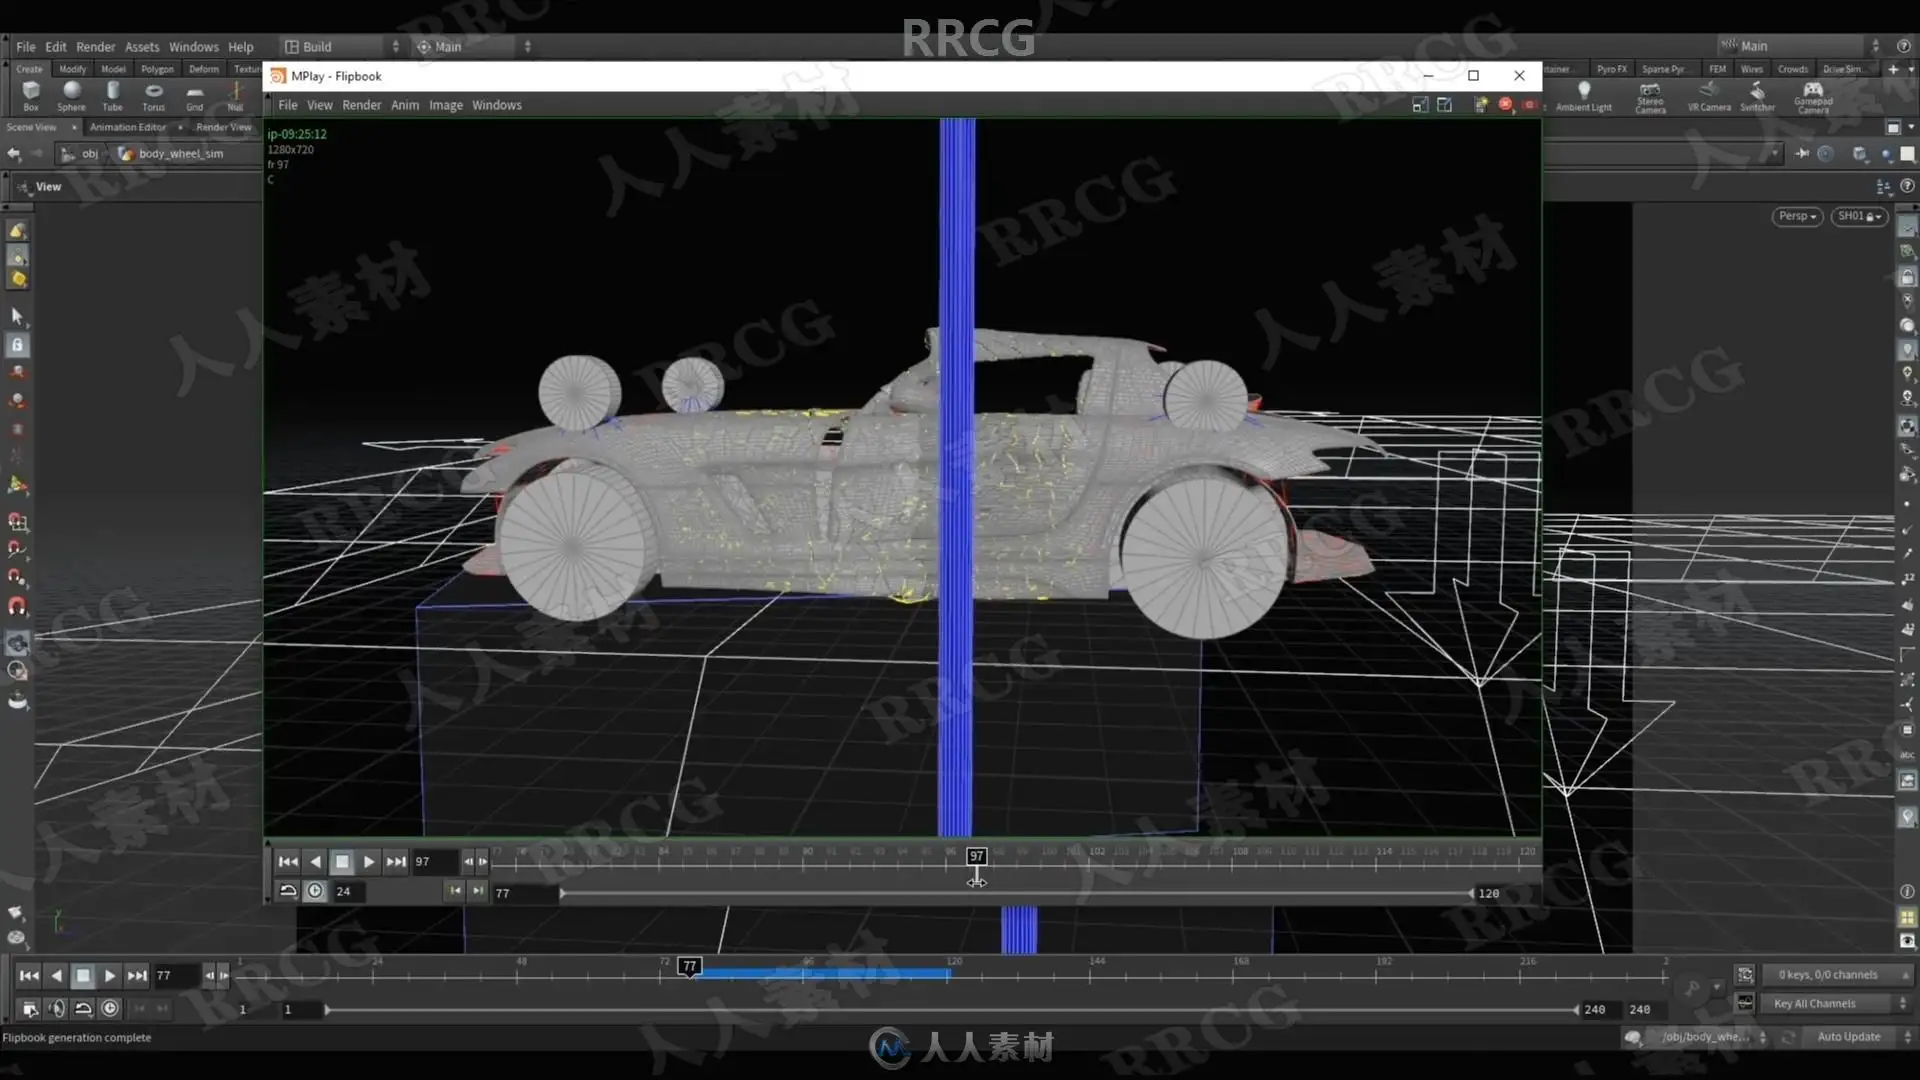Image resolution: width=1920 pixels, height=1080 pixels.
Task: Click the Gamepad Camera shelf tool
Action: click(x=1813, y=96)
